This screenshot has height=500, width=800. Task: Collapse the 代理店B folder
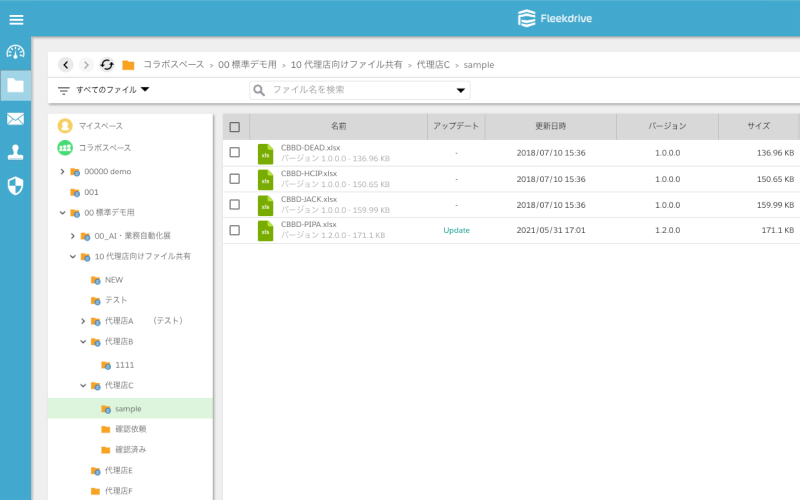83,342
